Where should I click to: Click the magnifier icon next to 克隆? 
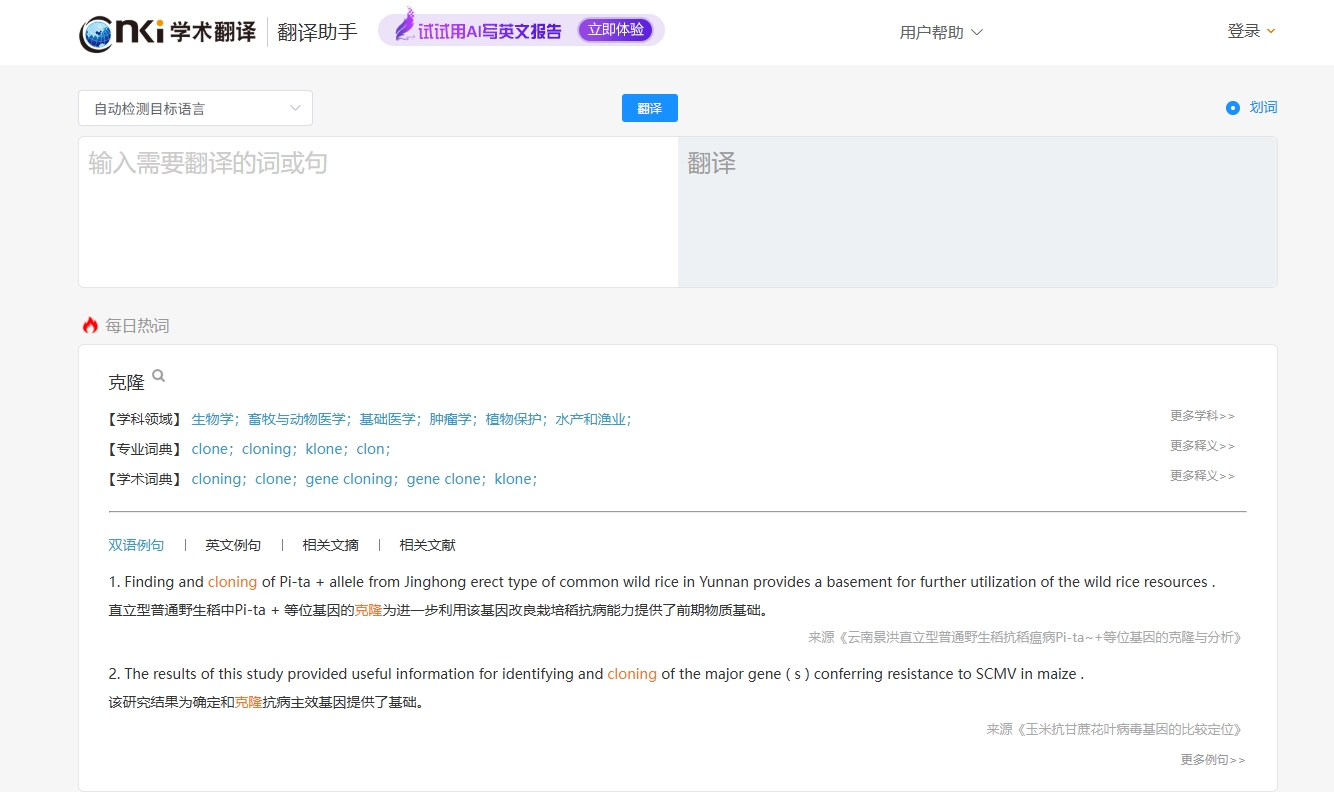160,375
